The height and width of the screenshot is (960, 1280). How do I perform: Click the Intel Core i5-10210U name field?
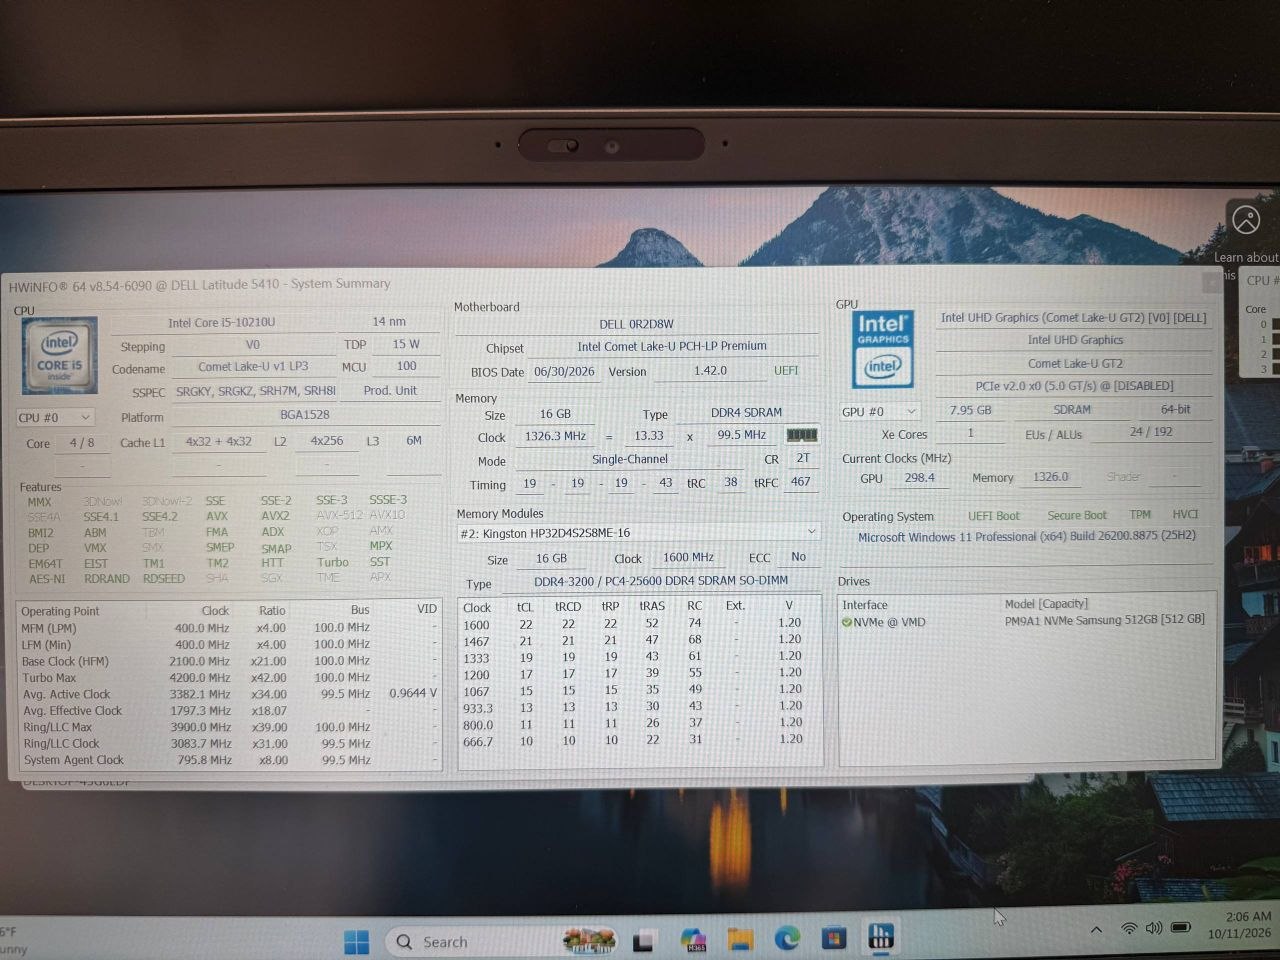(x=222, y=322)
